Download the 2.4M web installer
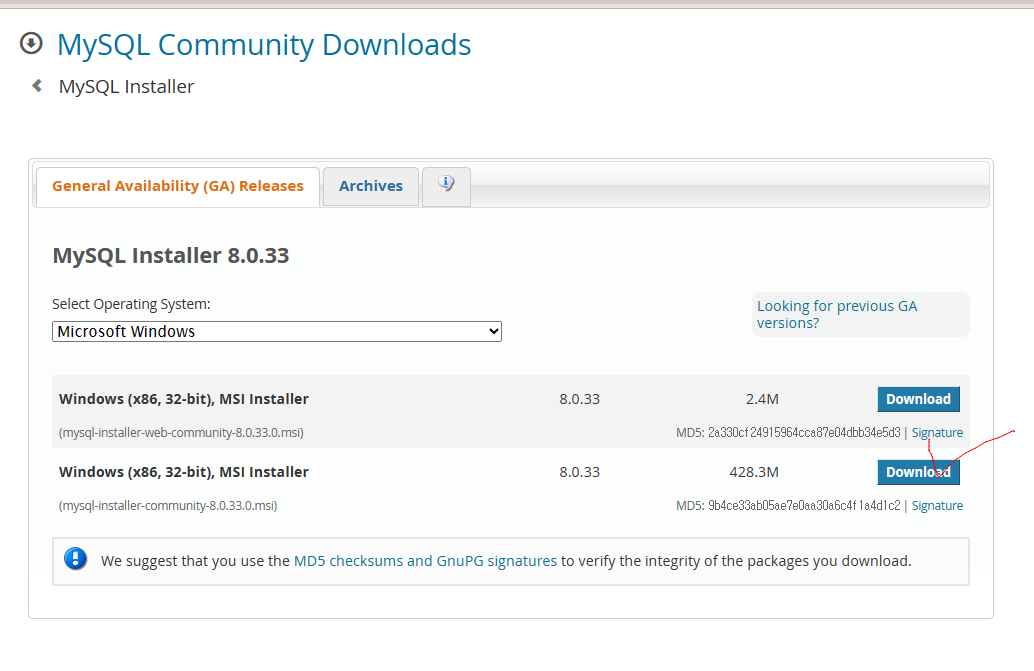Screen dimensions: 1034x671 coord(918,399)
